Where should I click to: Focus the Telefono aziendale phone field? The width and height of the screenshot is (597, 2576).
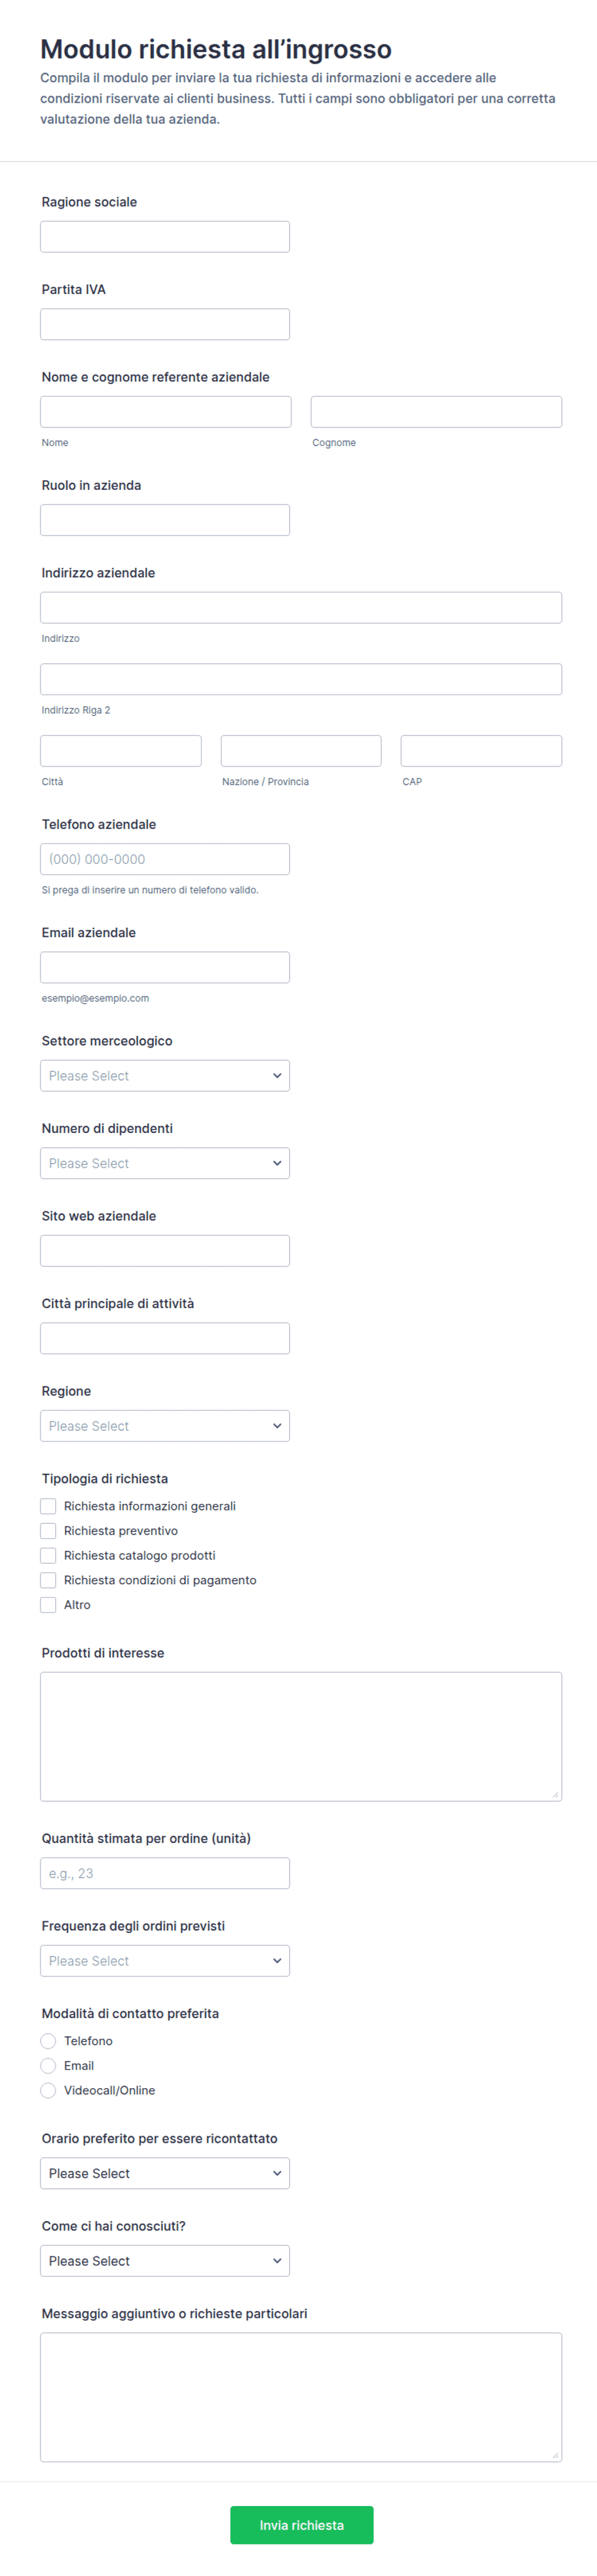click(165, 859)
